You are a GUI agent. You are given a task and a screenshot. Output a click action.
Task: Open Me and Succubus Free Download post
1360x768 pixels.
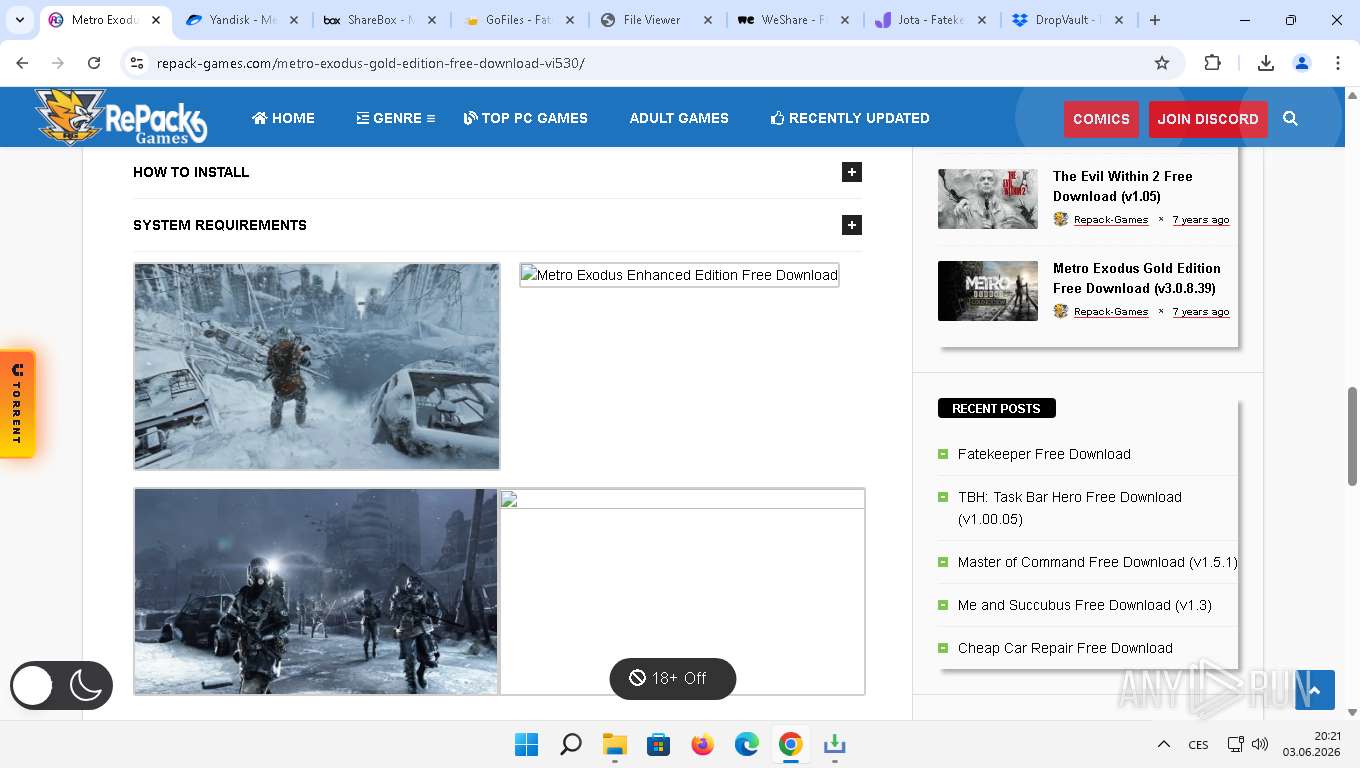(1085, 605)
